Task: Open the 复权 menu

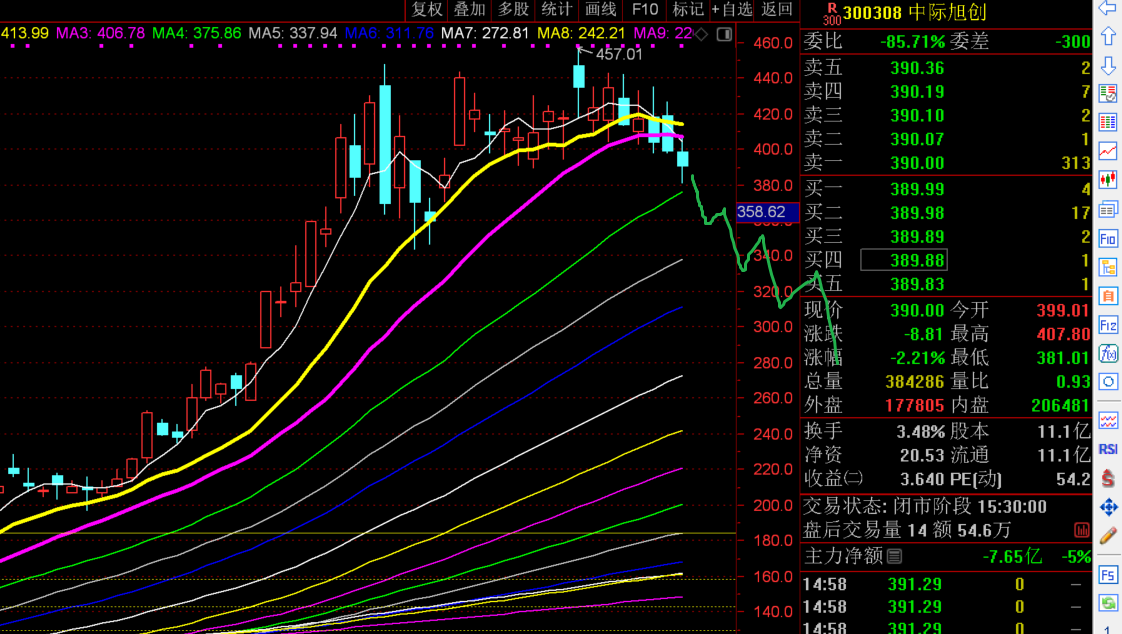Action: coord(427,9)
